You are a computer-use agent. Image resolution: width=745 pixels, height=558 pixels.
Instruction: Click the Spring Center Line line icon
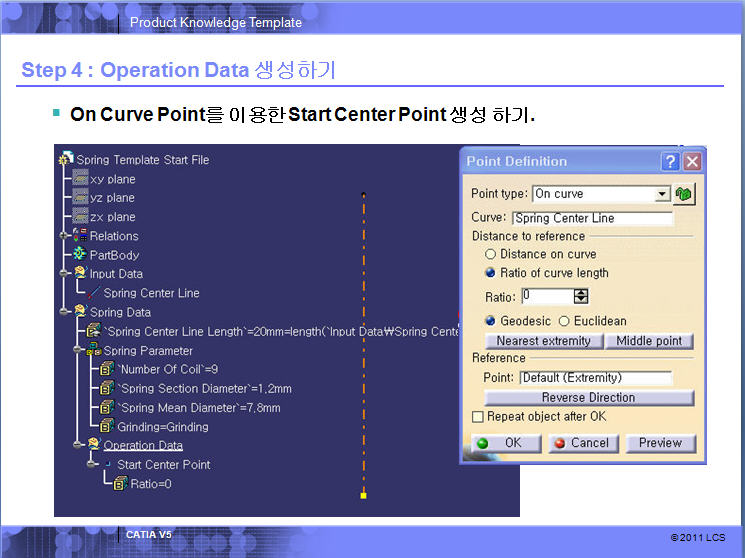(94, 292)
